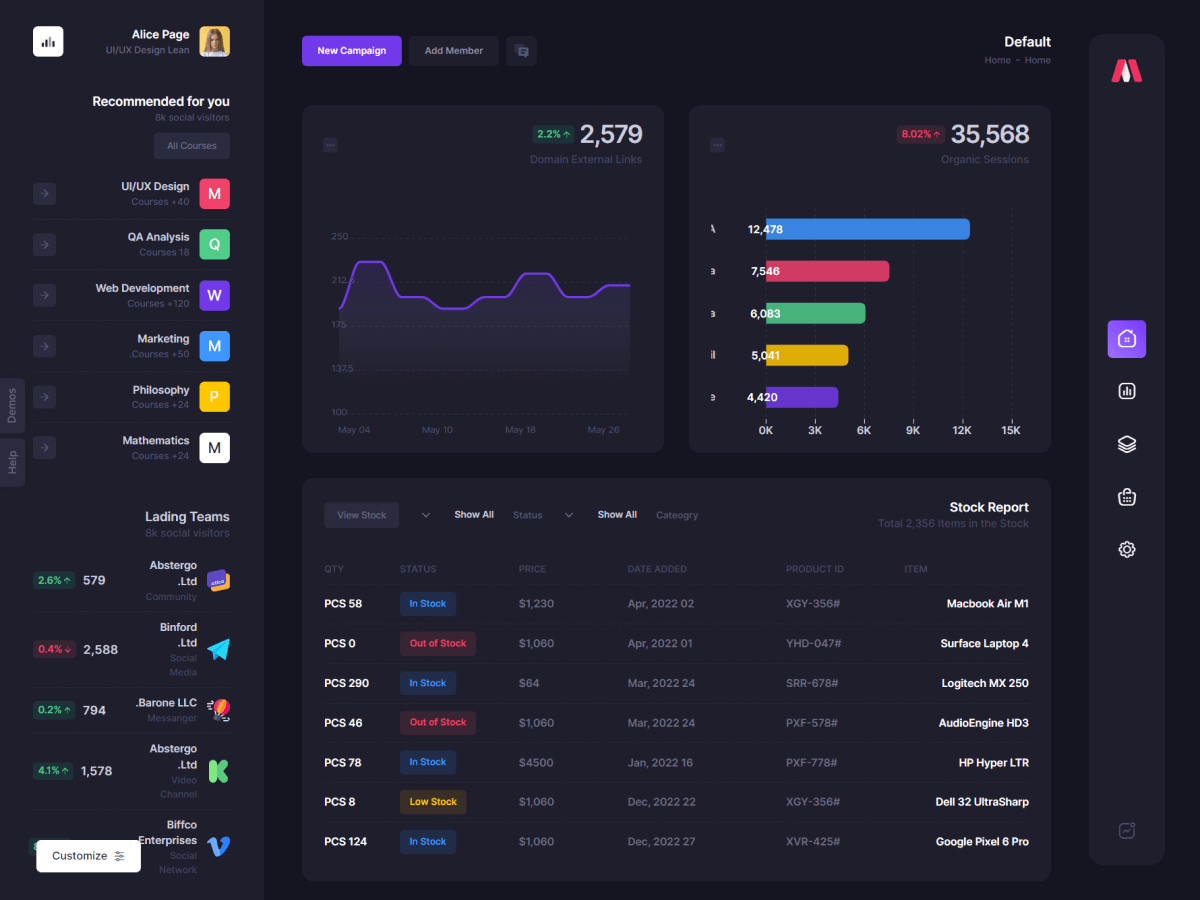Click arrow button next to UI/UX Design course
This screenshot has width=1200, height=900.
pos(44,194)
